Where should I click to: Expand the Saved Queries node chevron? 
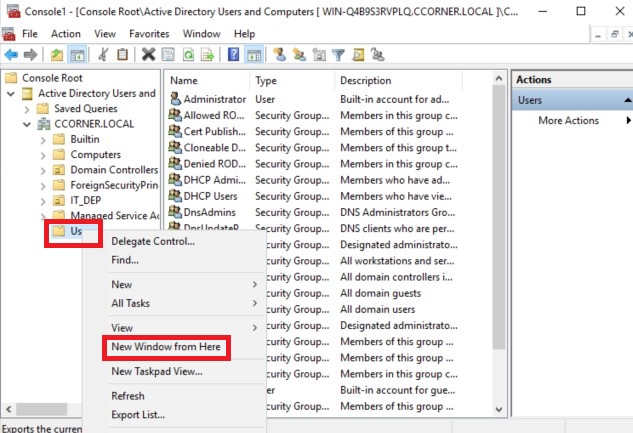27,109
